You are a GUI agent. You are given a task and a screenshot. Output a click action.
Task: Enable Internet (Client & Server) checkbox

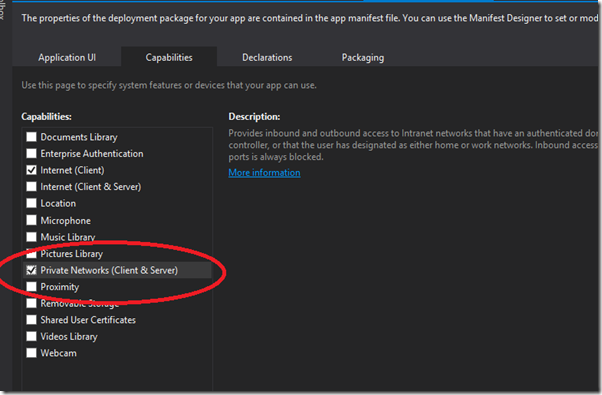pyautogui.click(x=31, y=187)
